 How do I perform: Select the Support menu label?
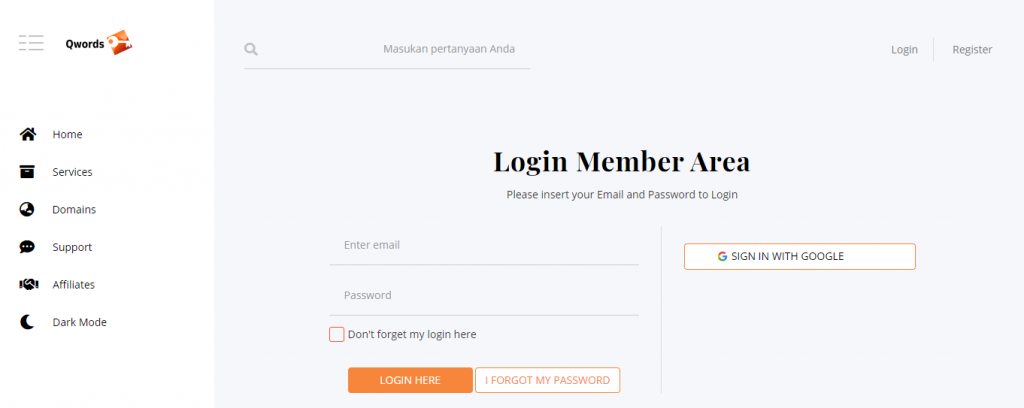[x=72, y=247]
